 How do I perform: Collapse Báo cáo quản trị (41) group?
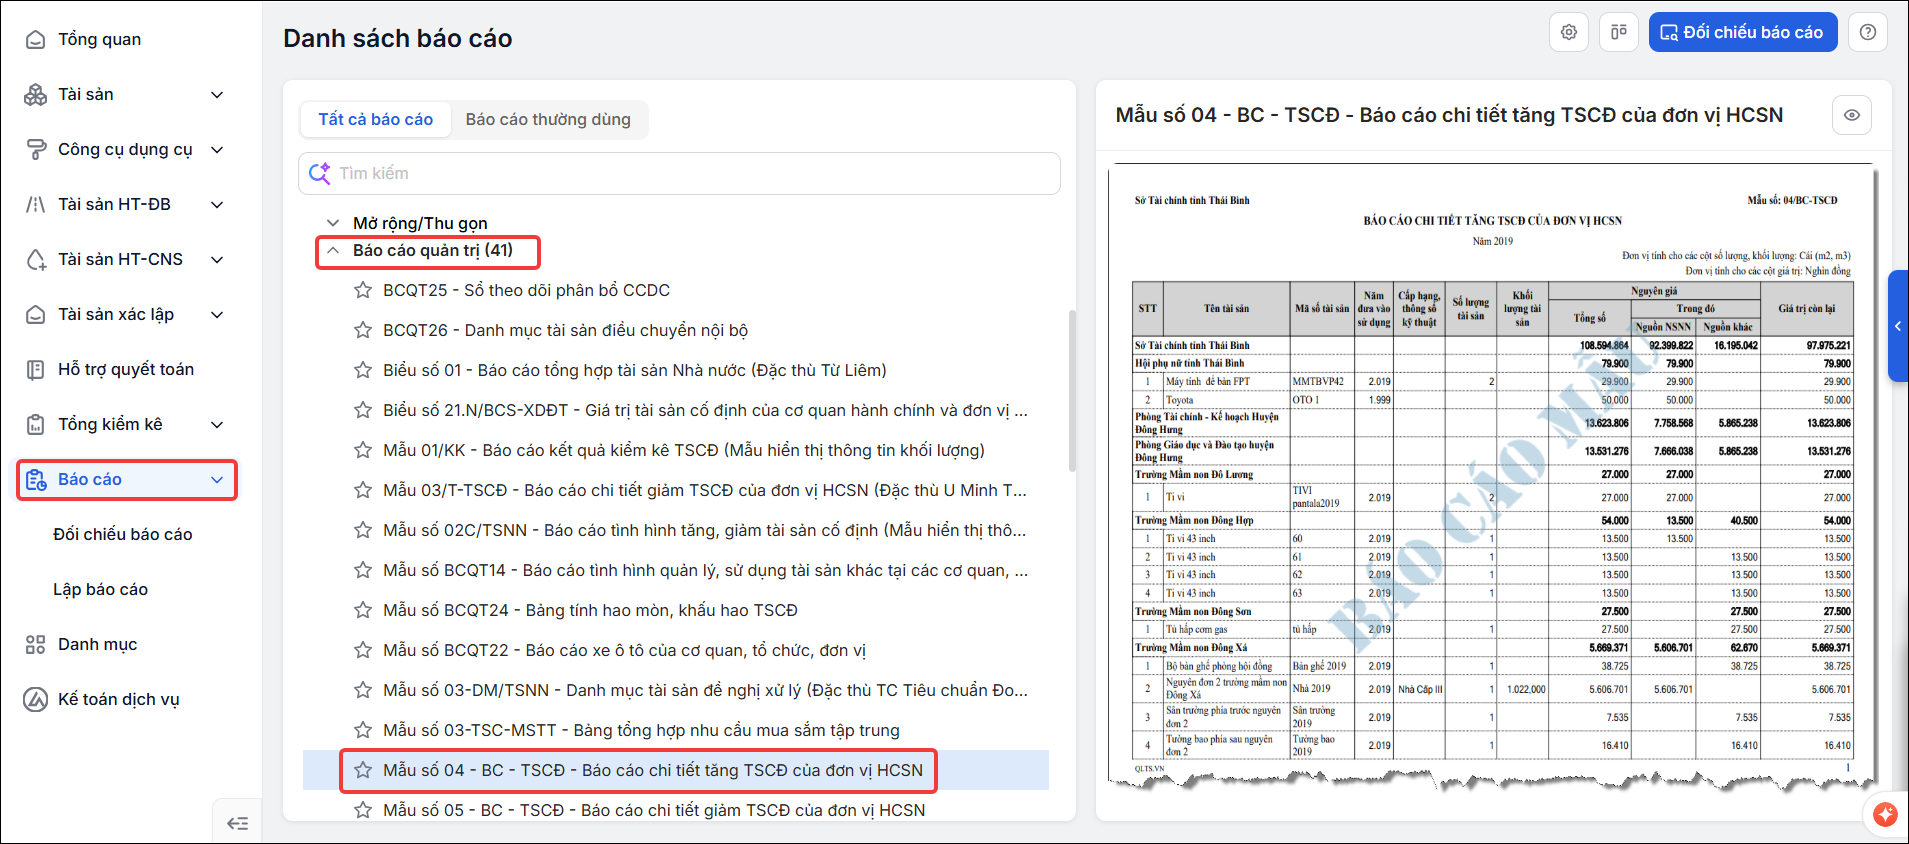coord(333,250)
